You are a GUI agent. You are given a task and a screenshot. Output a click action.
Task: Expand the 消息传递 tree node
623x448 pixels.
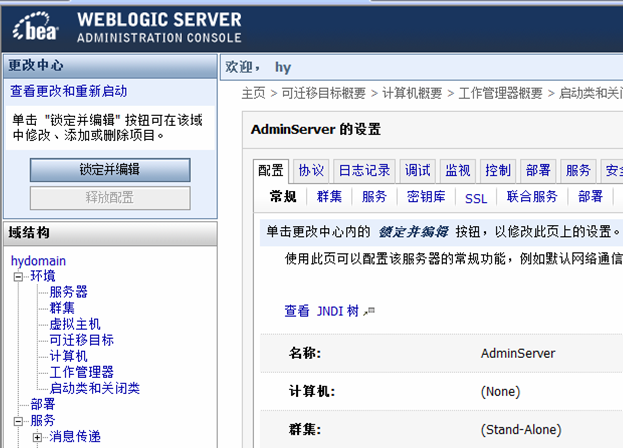[37, 437]
